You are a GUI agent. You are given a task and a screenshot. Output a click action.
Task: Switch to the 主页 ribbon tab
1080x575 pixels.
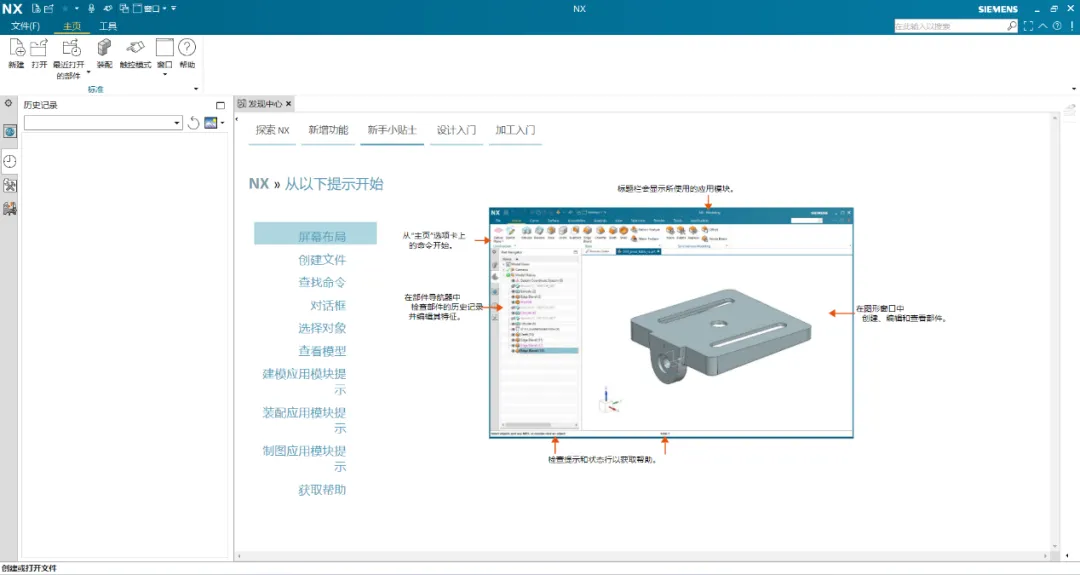click(x=72, y=26)
